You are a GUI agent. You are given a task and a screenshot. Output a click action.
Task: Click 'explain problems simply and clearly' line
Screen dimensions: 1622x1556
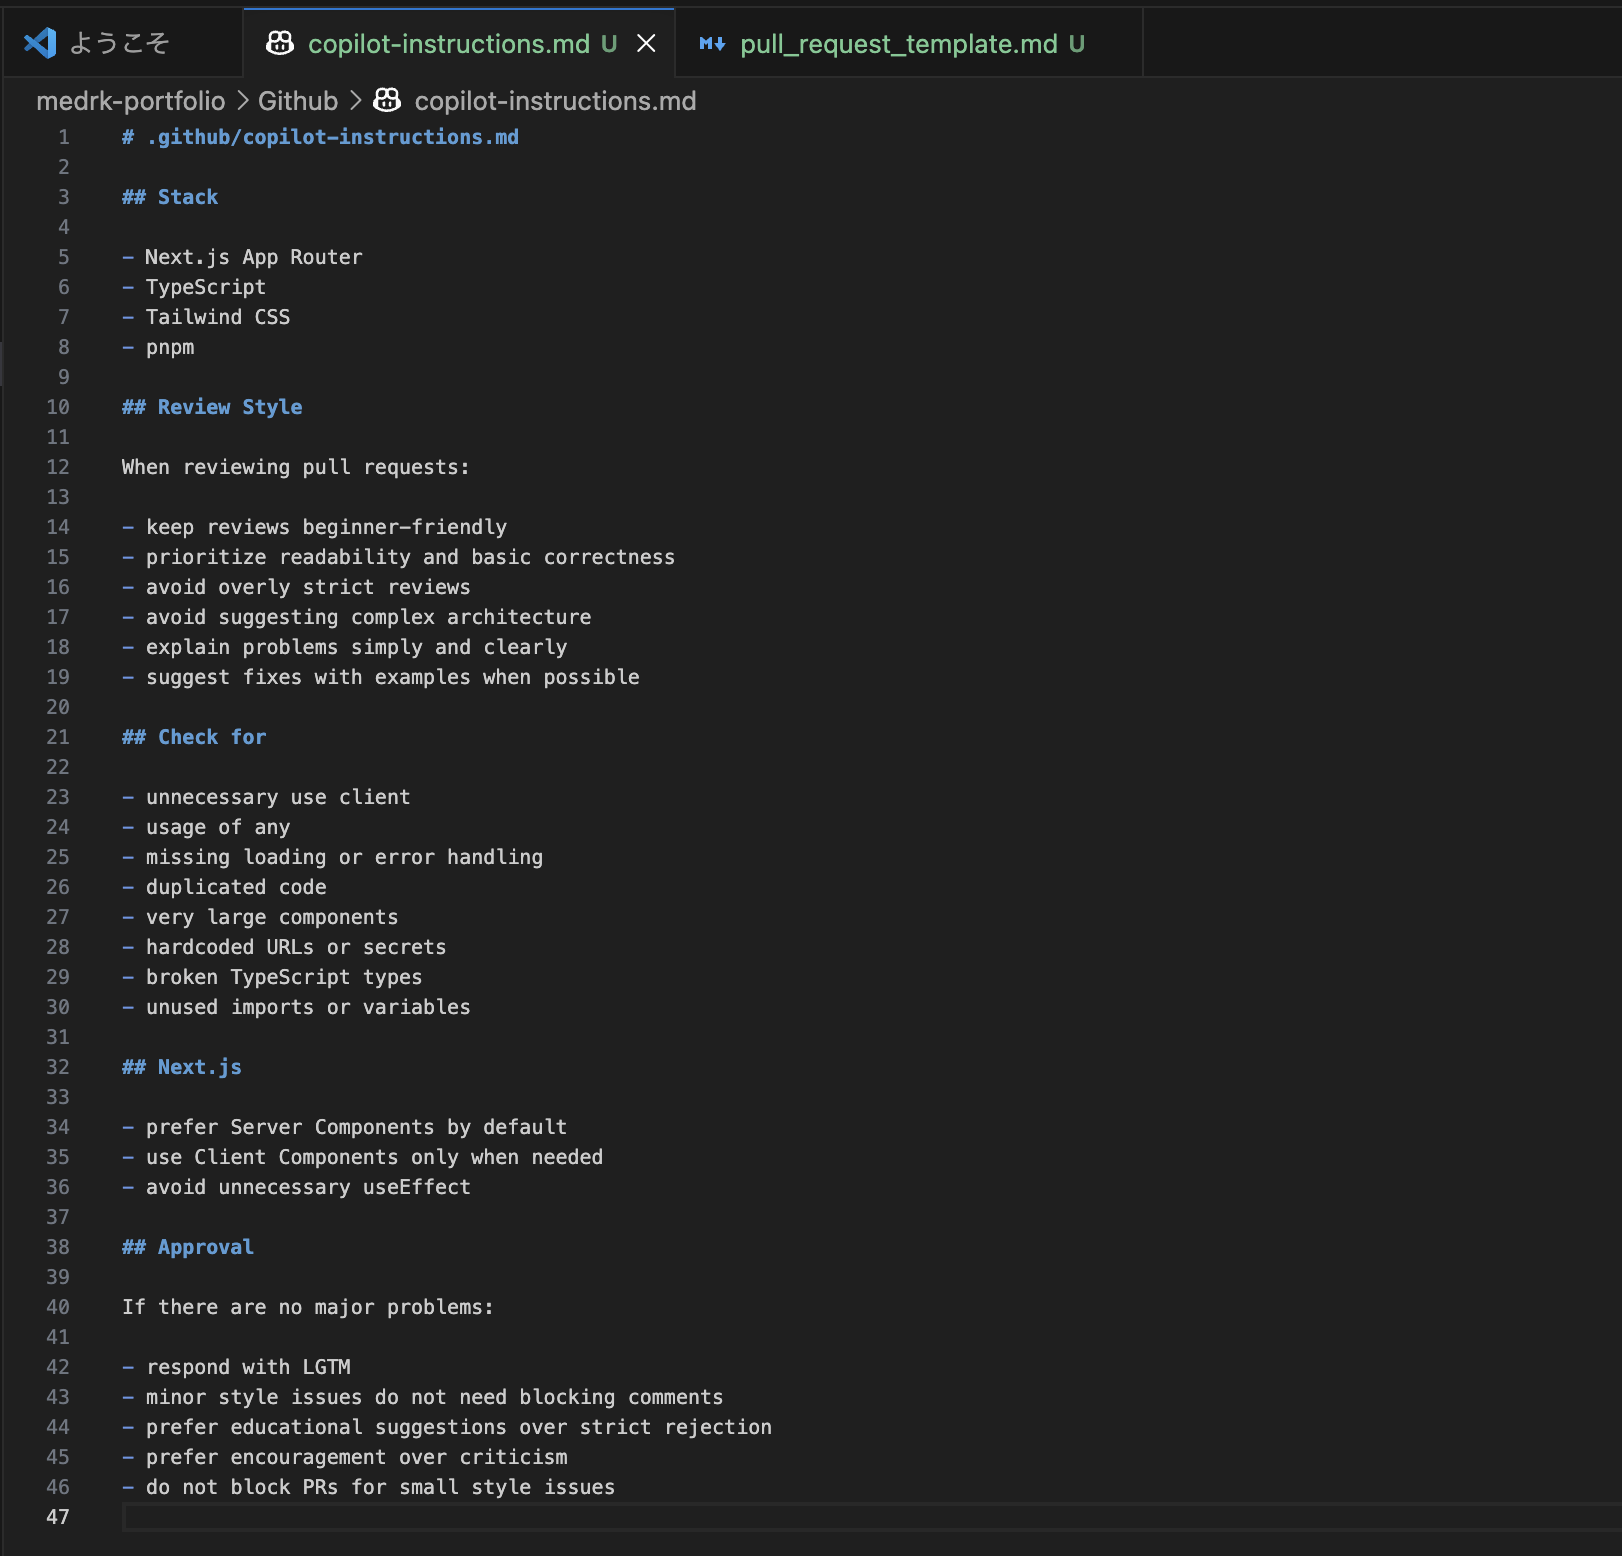click(x=356, y=647)
